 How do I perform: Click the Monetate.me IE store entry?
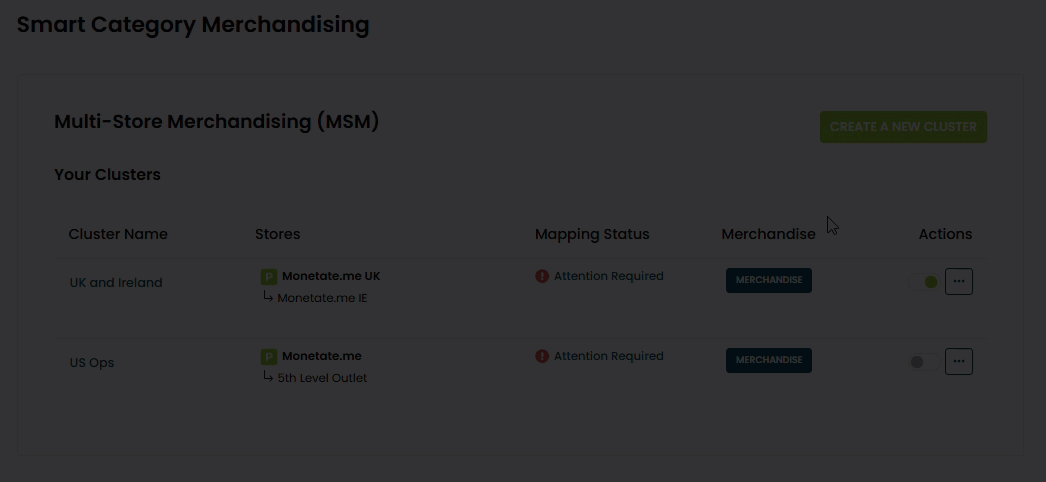tap(322, 298)
